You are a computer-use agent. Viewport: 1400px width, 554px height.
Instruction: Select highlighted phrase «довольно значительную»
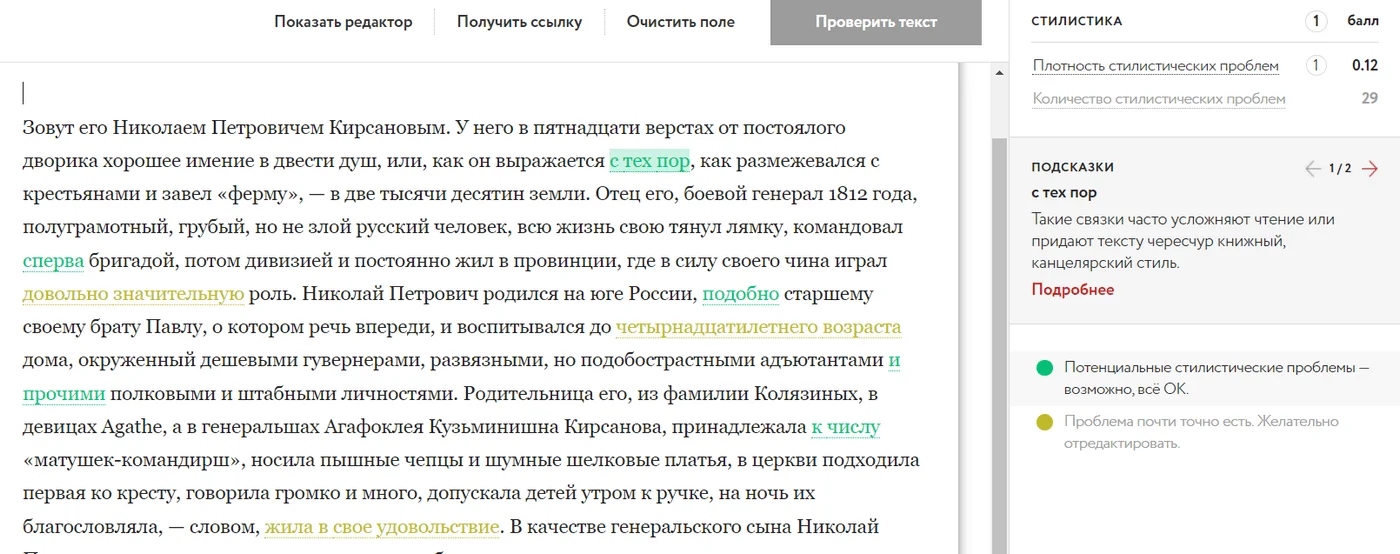(x=133, y=294)
